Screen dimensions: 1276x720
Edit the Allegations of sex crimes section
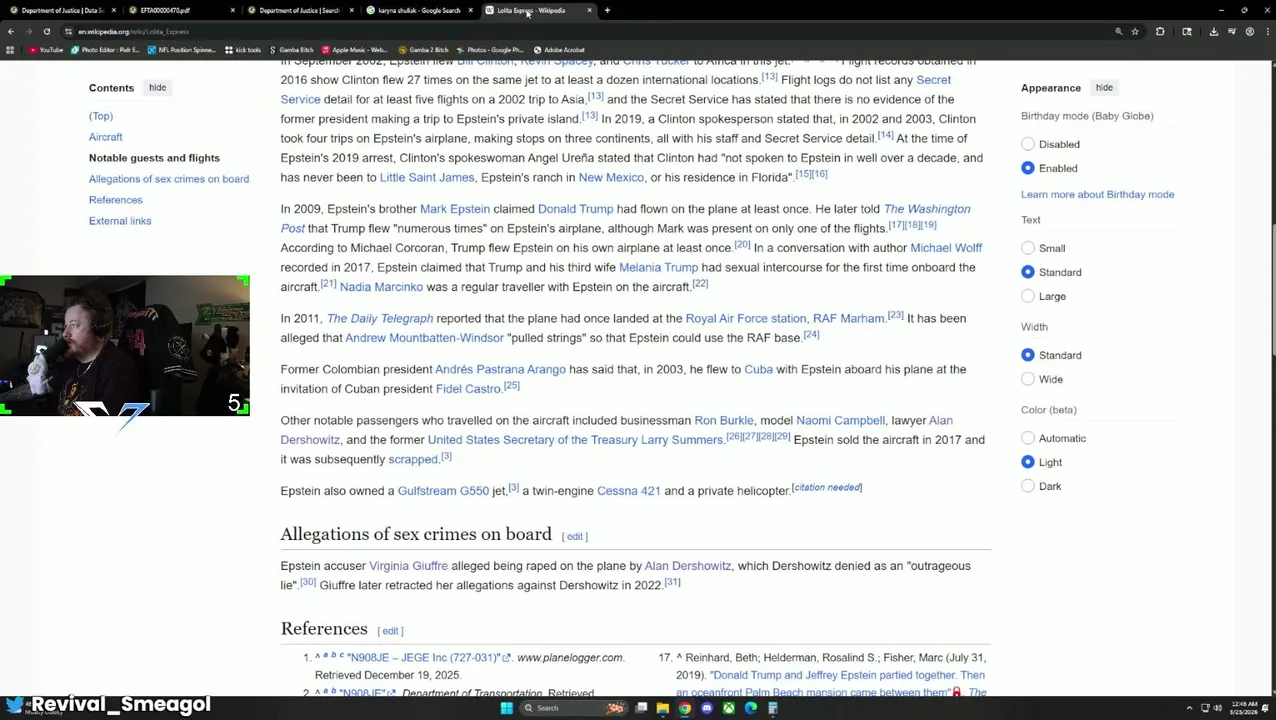coord(574,537)
